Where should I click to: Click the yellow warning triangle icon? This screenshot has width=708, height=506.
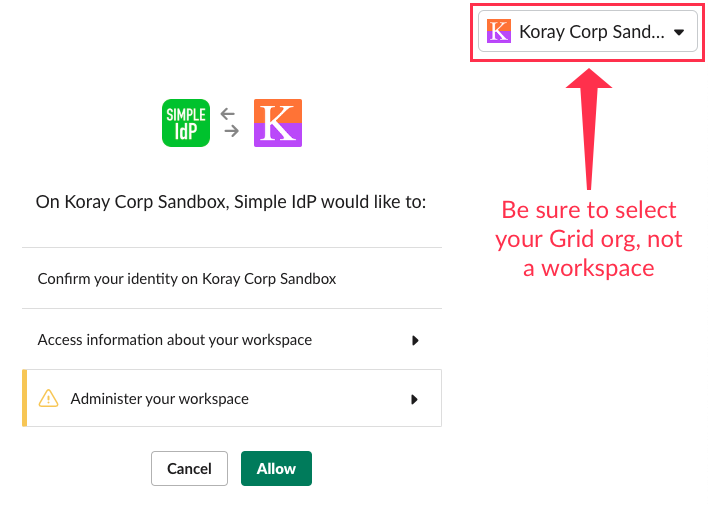tap(48, 399)
